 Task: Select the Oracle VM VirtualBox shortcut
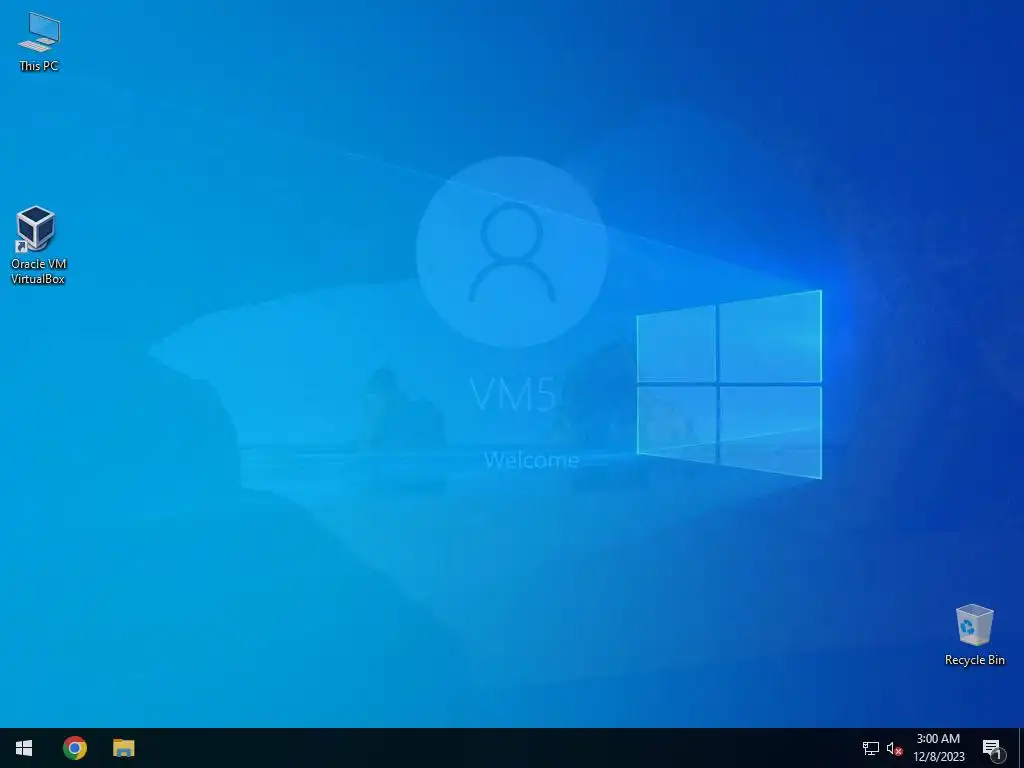39,245
